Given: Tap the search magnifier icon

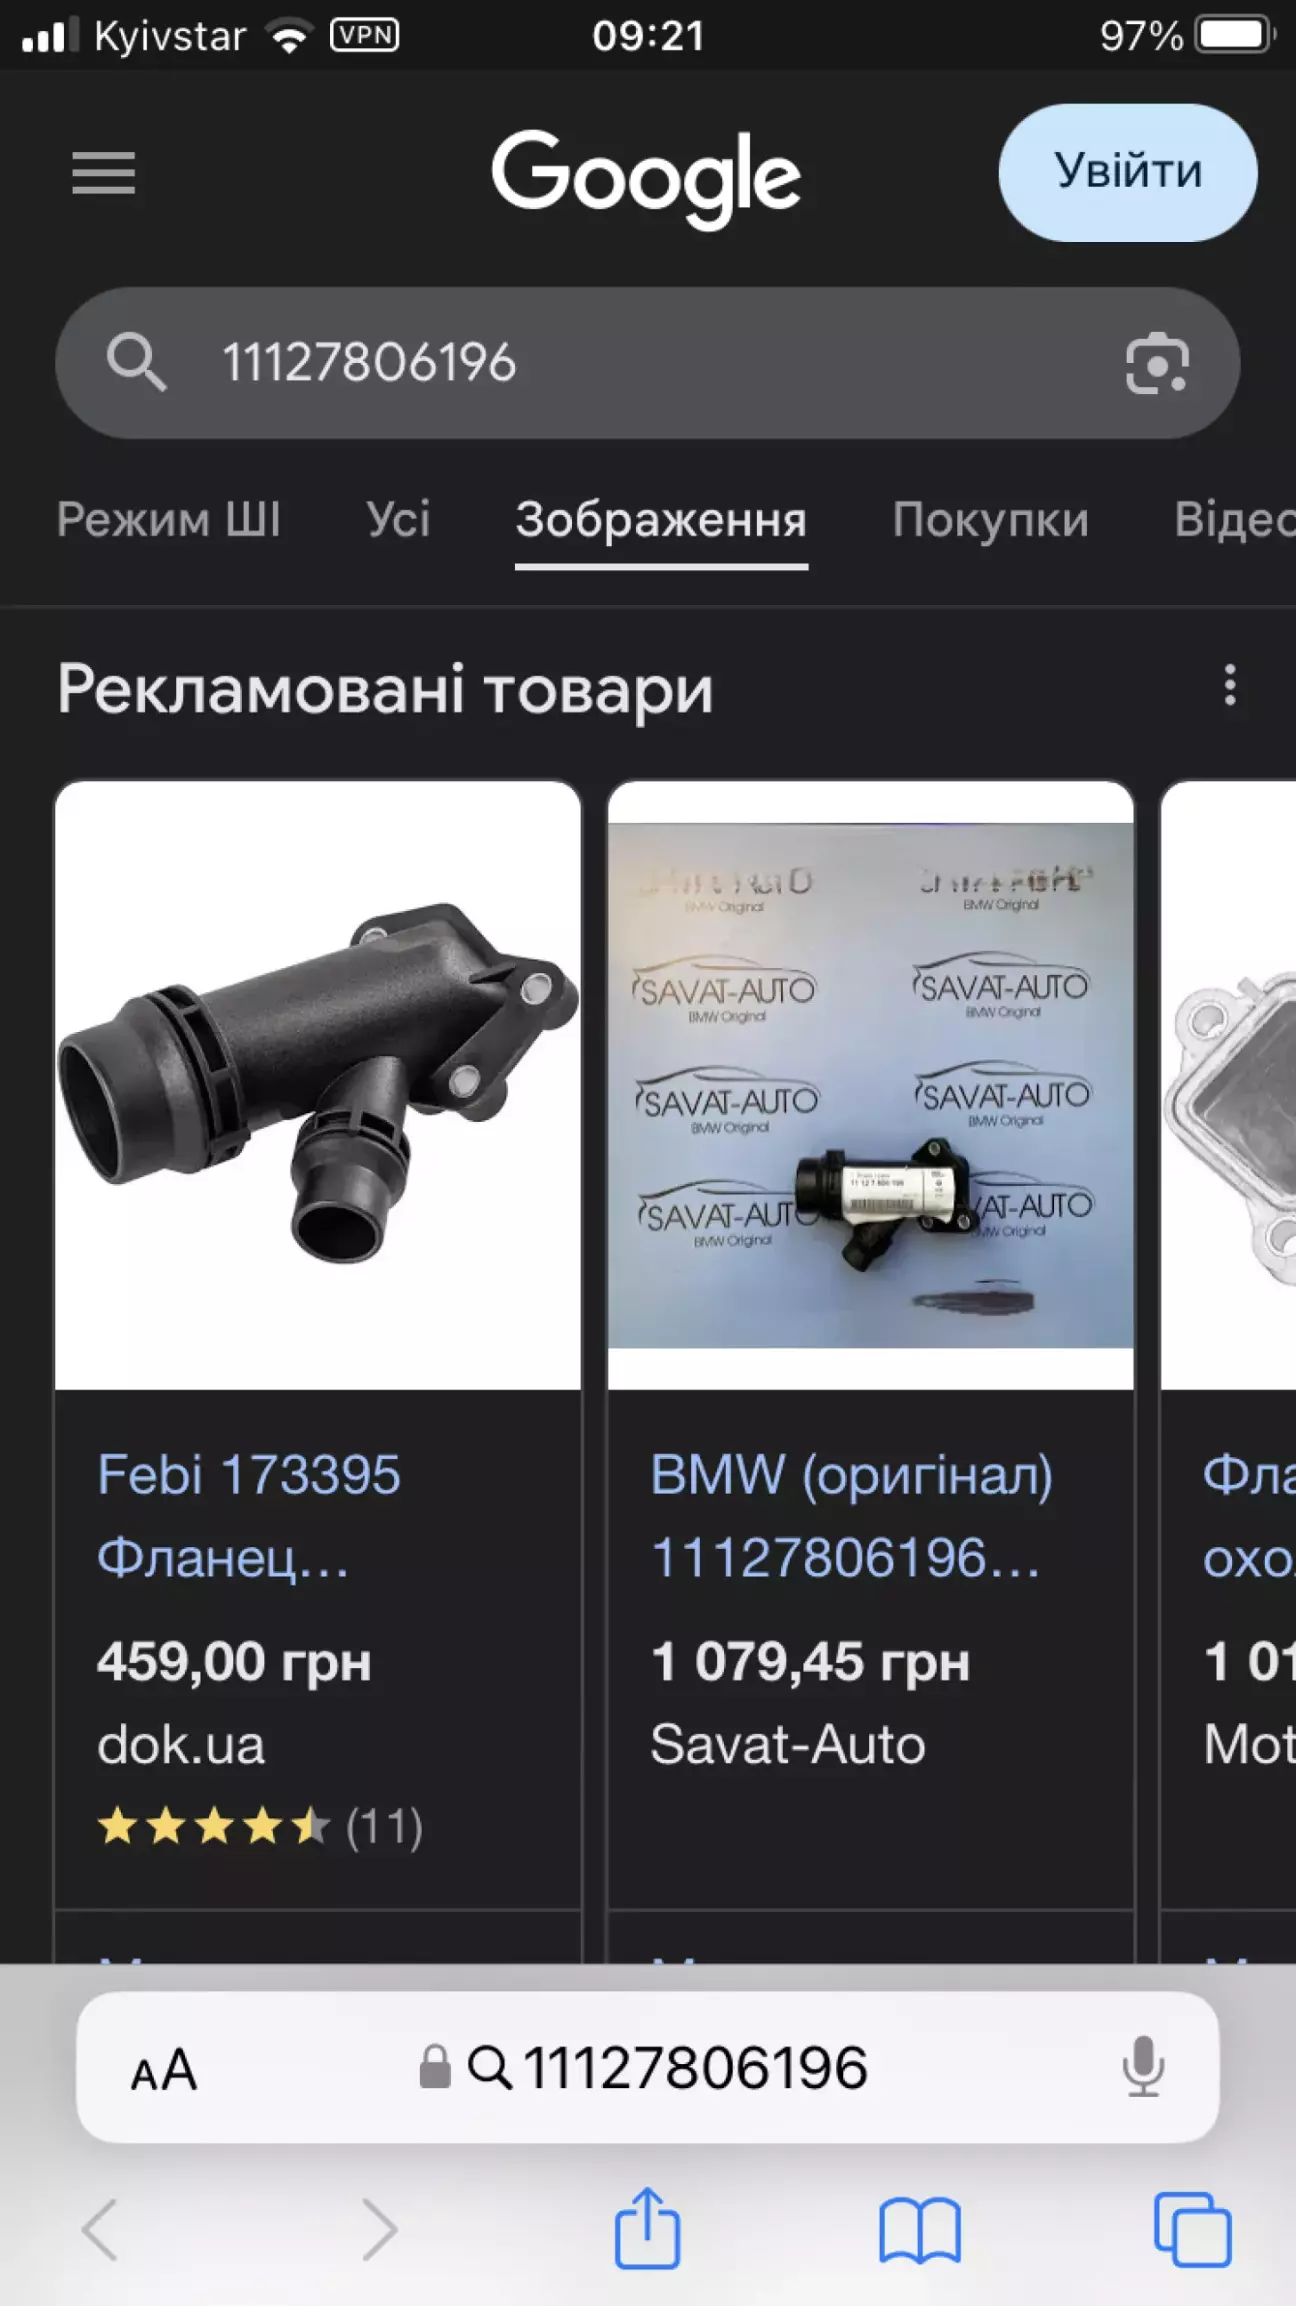Looking at the screenshot, I should (x=136, y=362).
